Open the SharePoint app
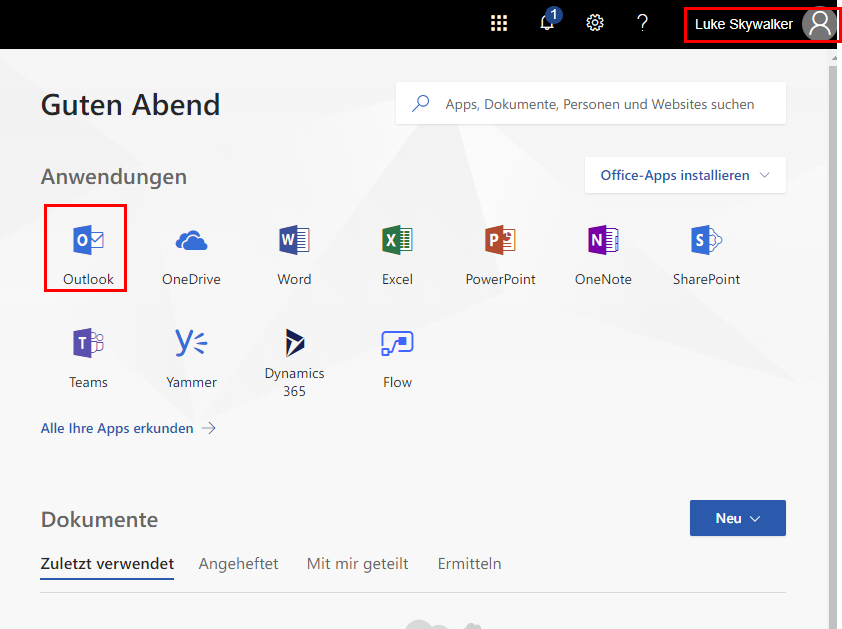Viewport: 842px width, 629px height. (x=706, y=254)
